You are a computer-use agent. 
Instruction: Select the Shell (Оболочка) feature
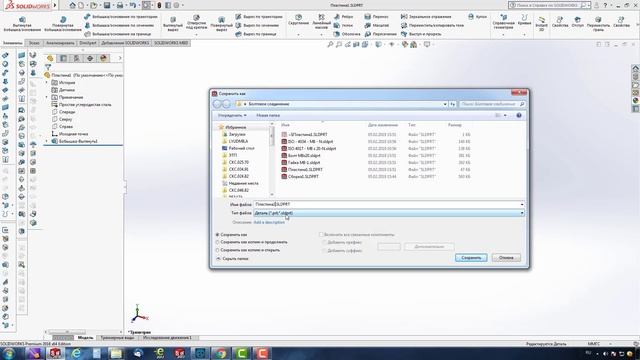pos(347,34)
